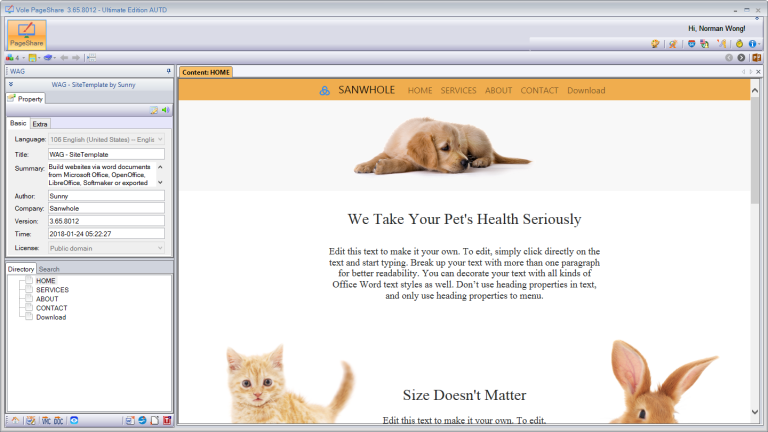The width and height of the screenshot is (768, 432).
Task: Click the DOC export icon
Action: click(58, 421)
